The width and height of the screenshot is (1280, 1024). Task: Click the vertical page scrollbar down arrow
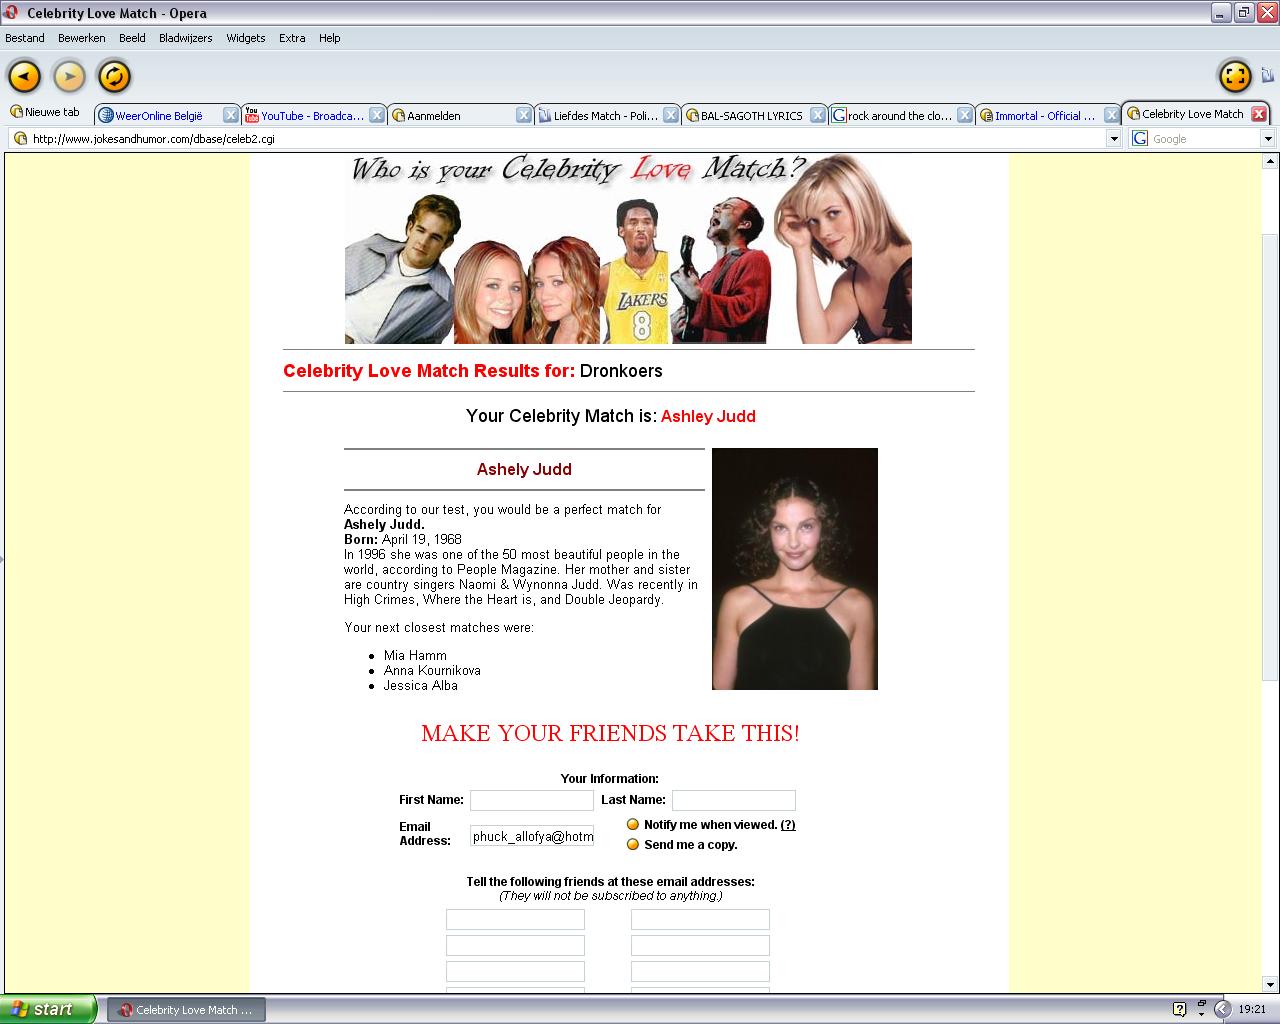pos(1270,984)
